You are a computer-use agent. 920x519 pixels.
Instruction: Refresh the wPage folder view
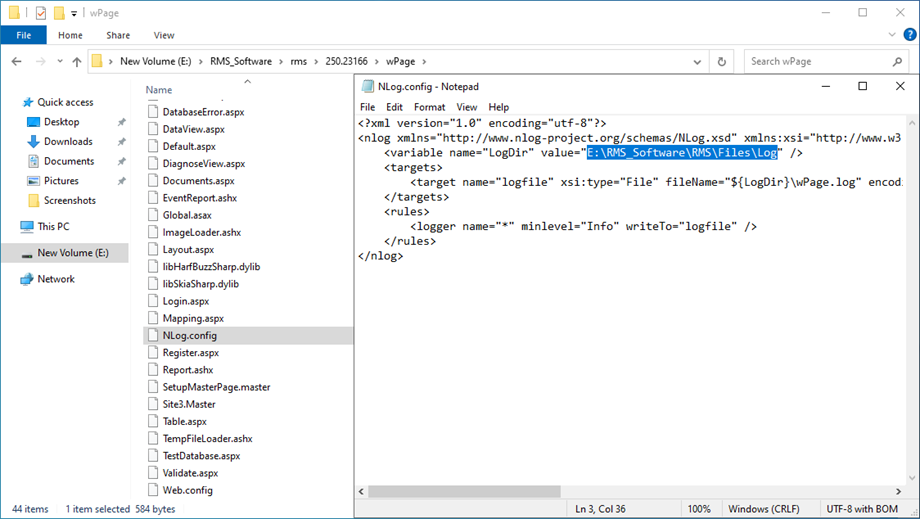pos(722,62)
